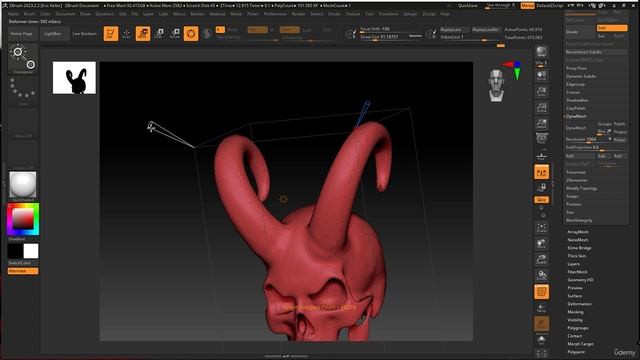The height and width of the screenshot is (360, 640).
Task: Select the Scale transform icon
Action: tap(159, 33)
